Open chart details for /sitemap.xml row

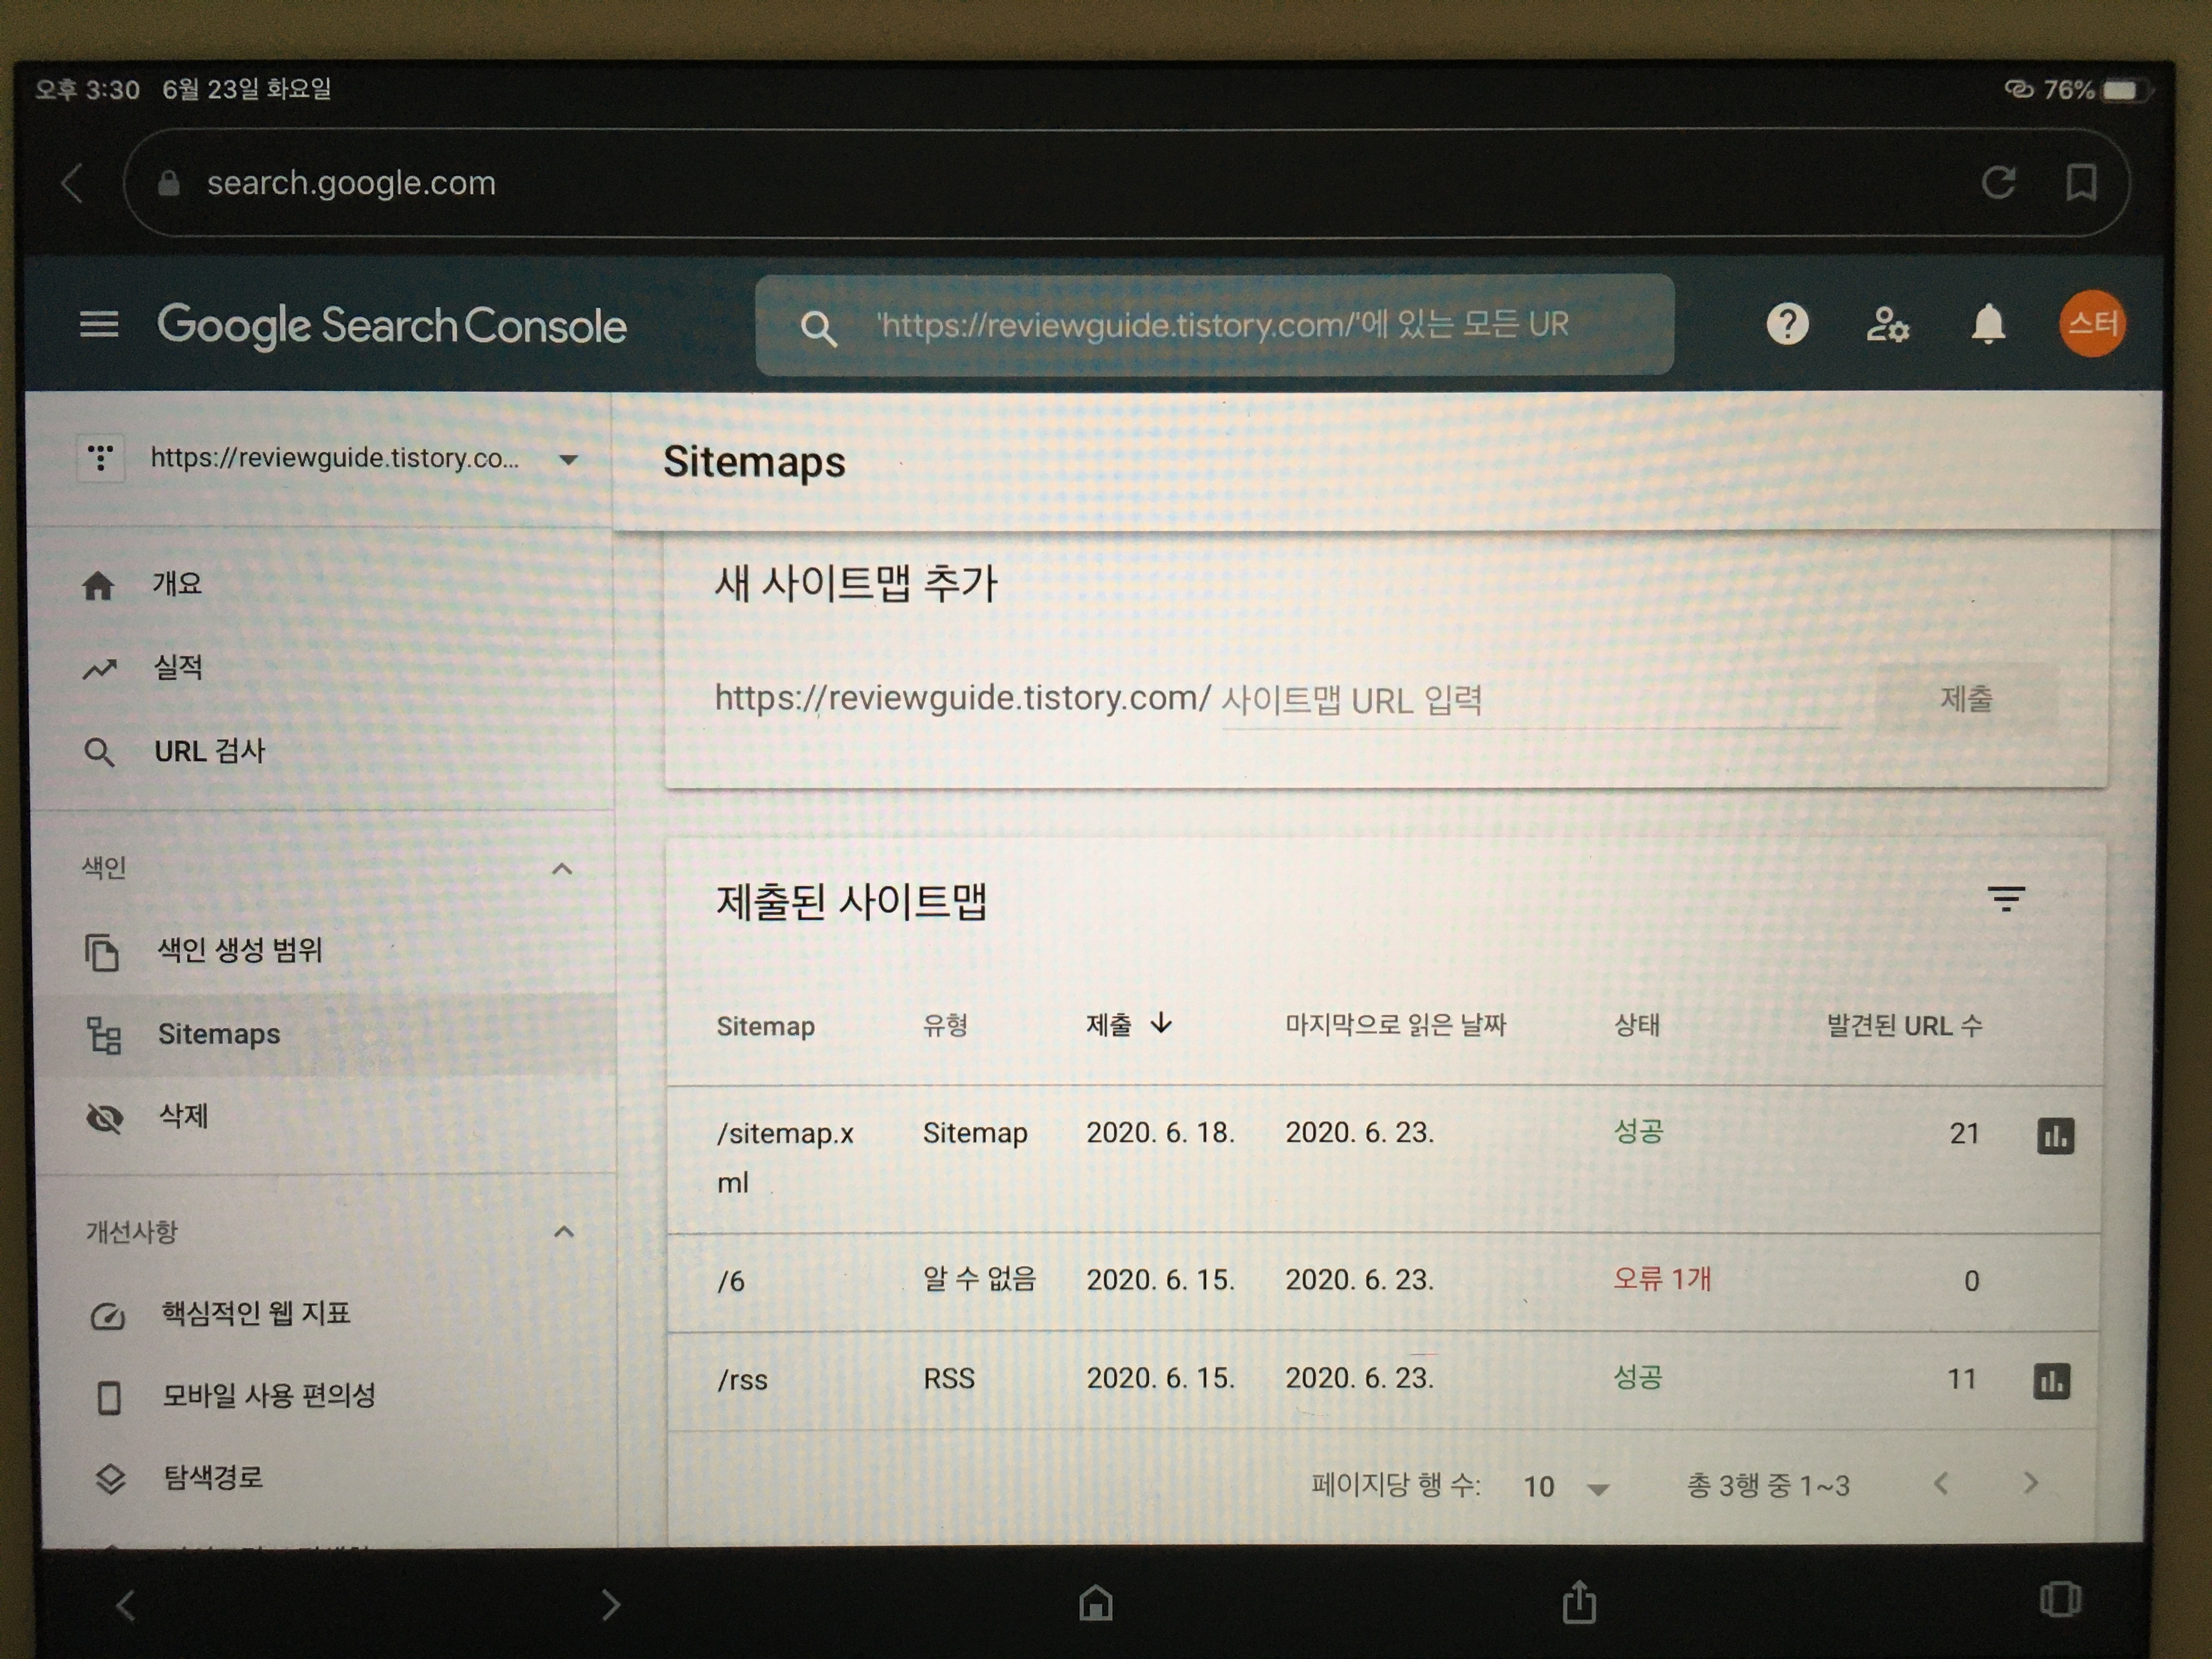(x=2055, y=1136)
